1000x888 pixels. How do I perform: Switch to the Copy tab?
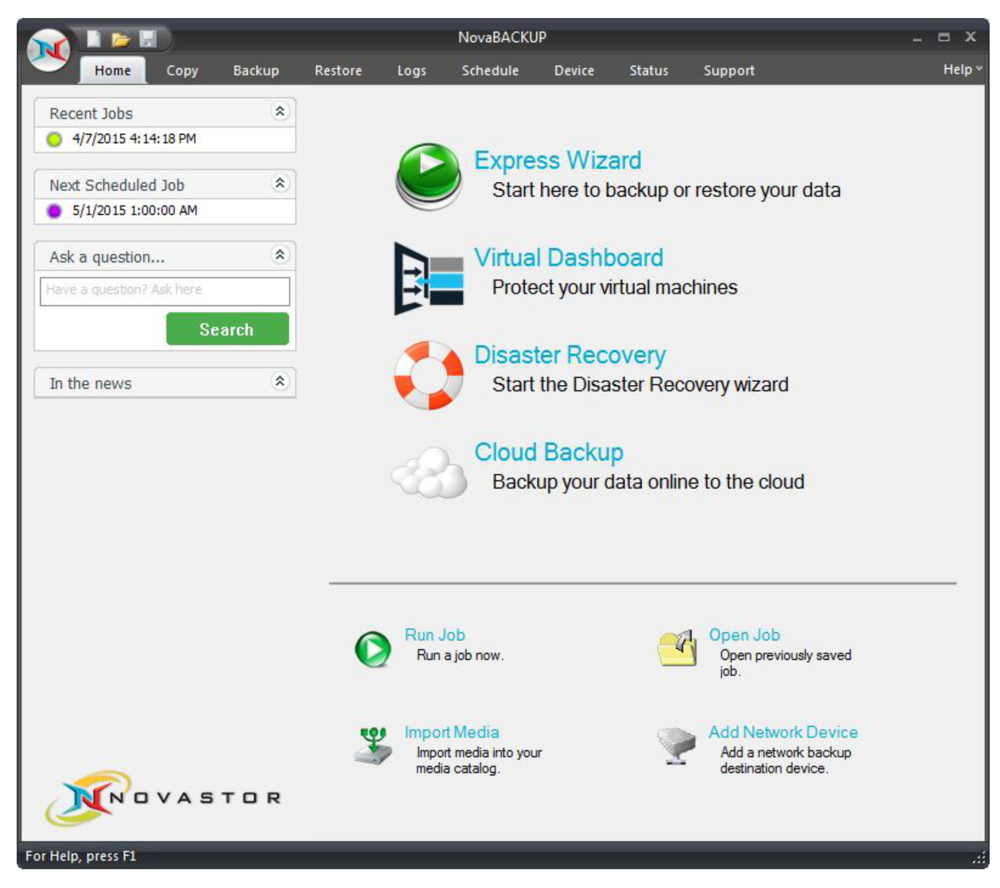pyautogui.click(x=182, y=70)
